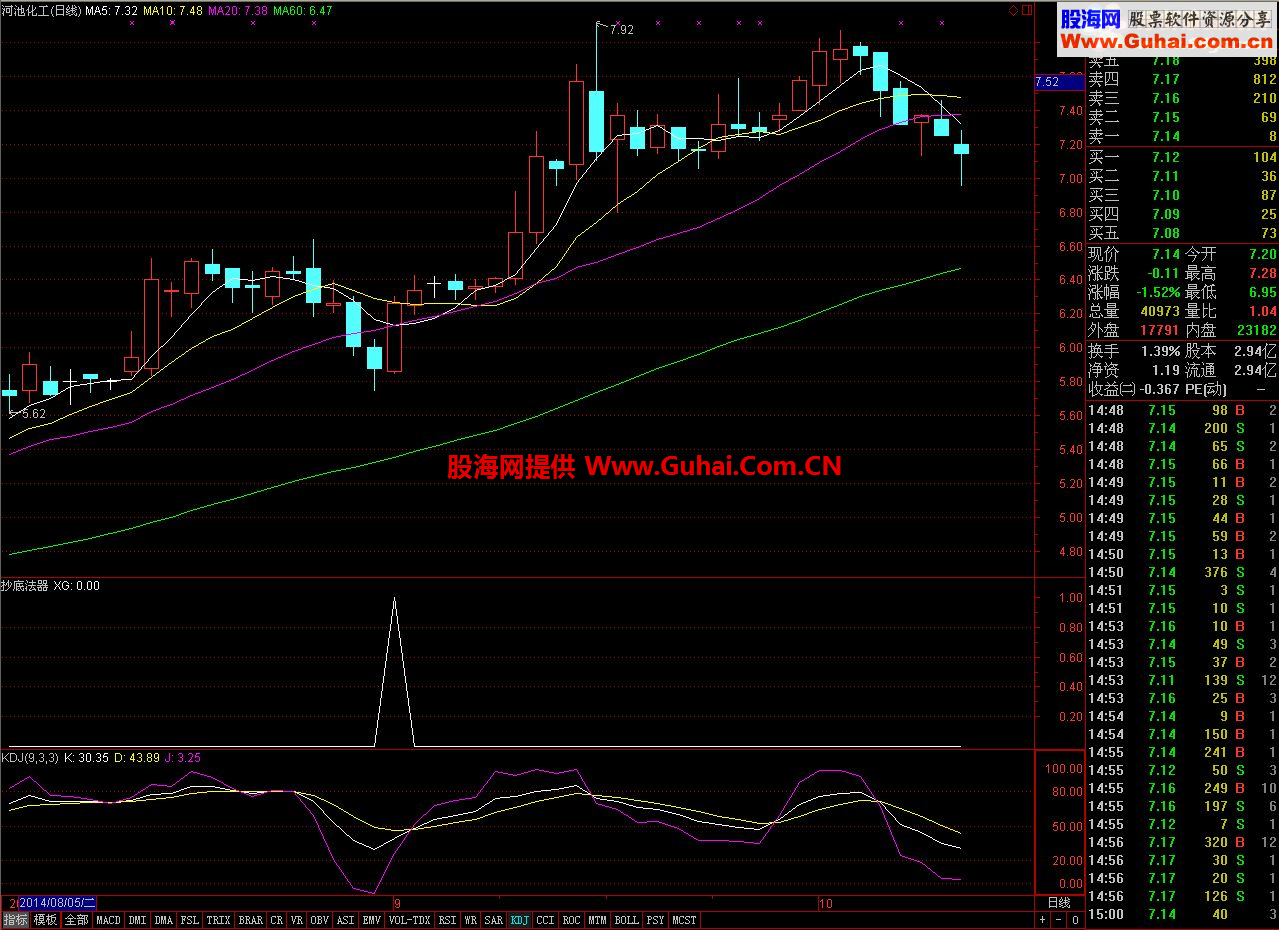Image resolution: width=1279 pixels, height=930 pixels.
Task: Click the MA10: 7.48 legend label
Action: (x=173, y=10)
